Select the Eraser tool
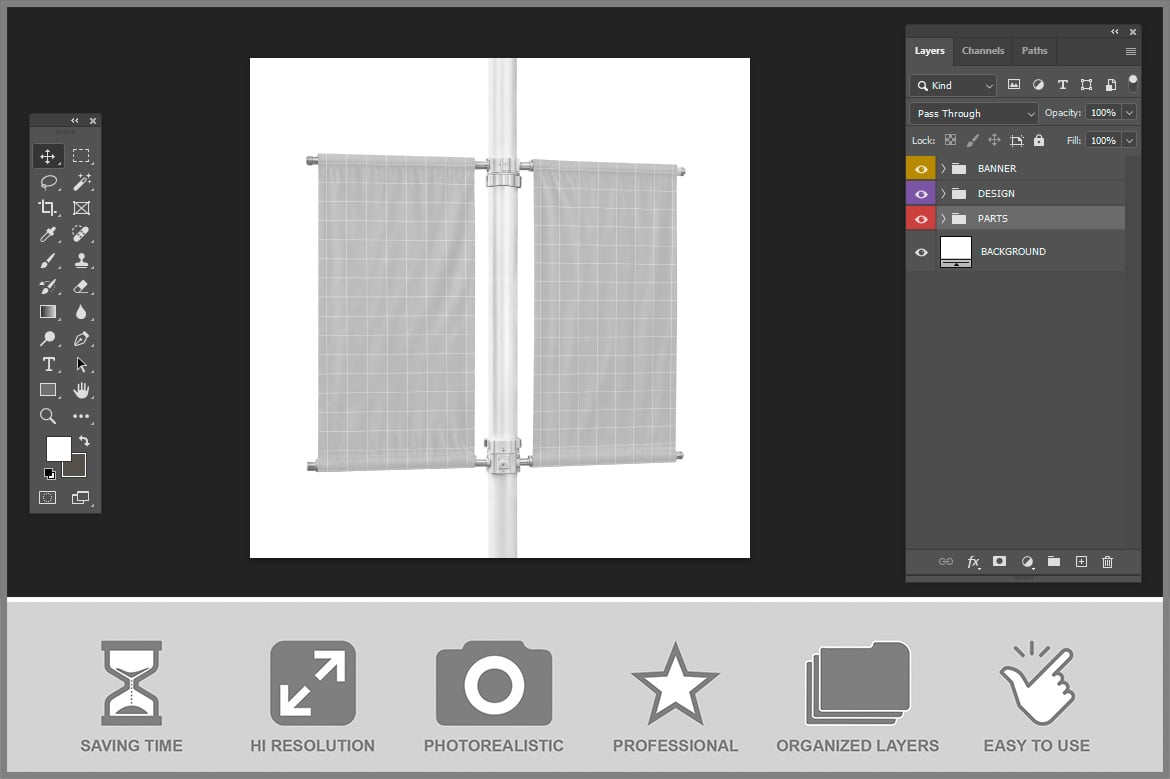The height and width of the screenshot is (779, 1170). coord(81,287)
